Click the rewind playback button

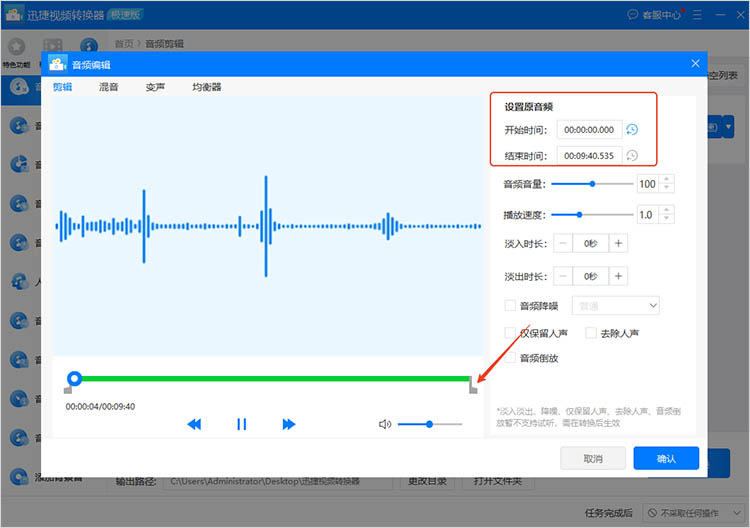click(x=194, y=424)
